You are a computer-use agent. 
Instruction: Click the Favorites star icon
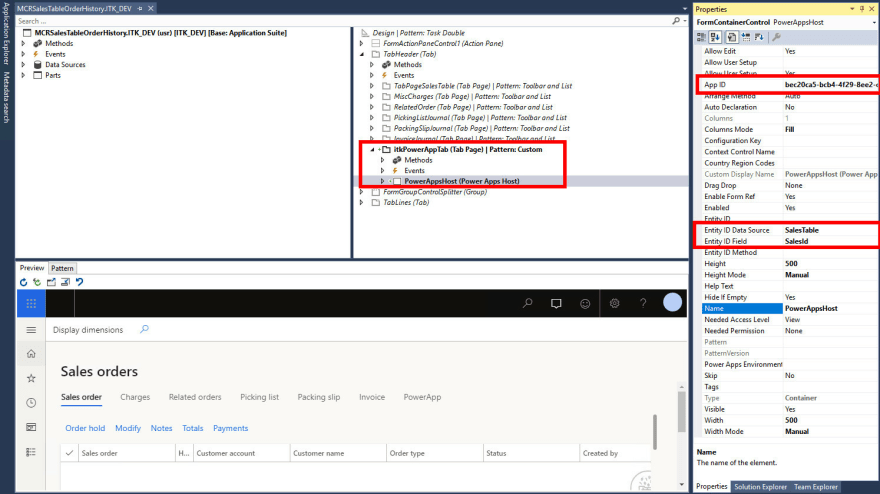click(31, 378)
